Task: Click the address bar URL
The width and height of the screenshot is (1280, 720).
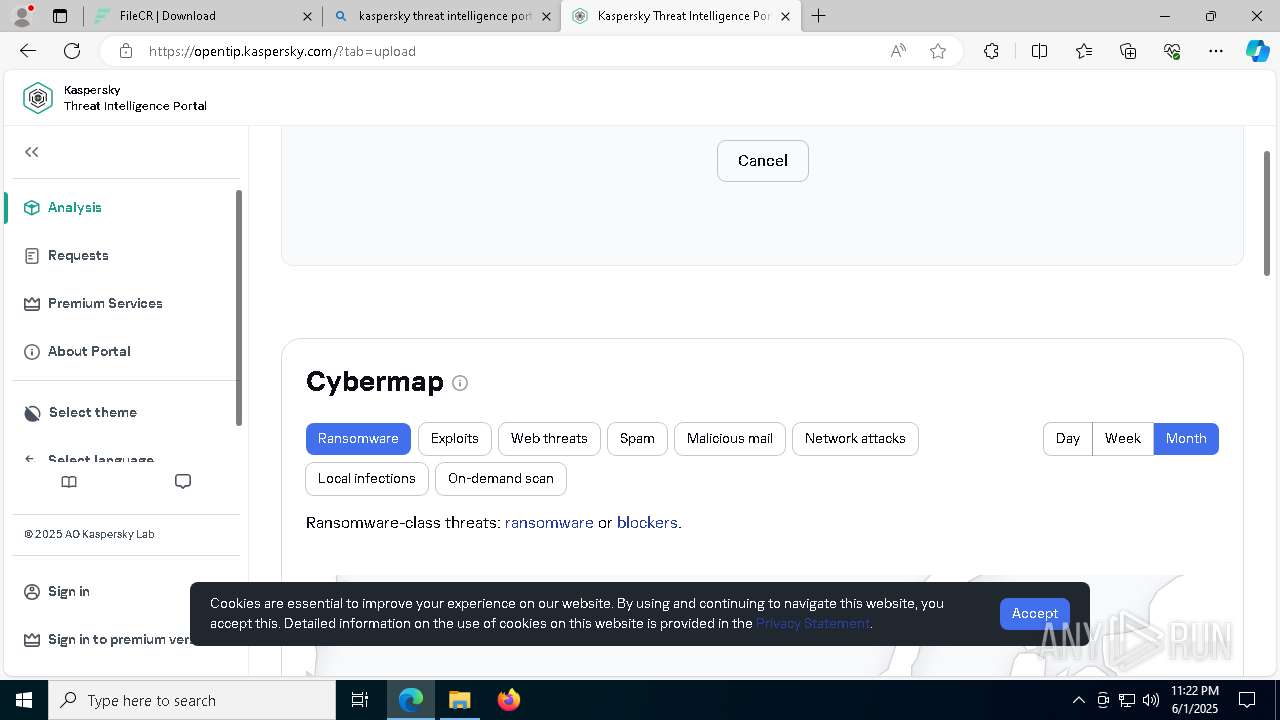Action: click(282, 51)
